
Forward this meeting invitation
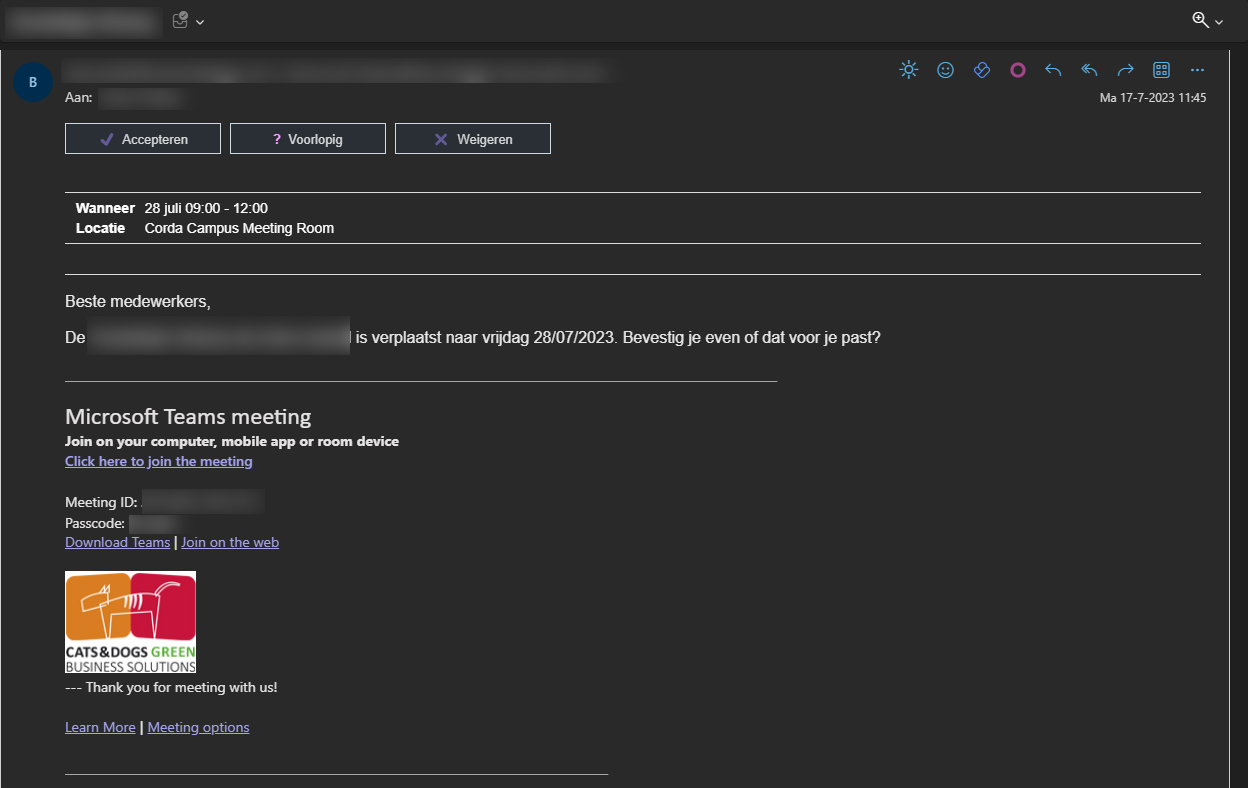[x=1125, y=70]
